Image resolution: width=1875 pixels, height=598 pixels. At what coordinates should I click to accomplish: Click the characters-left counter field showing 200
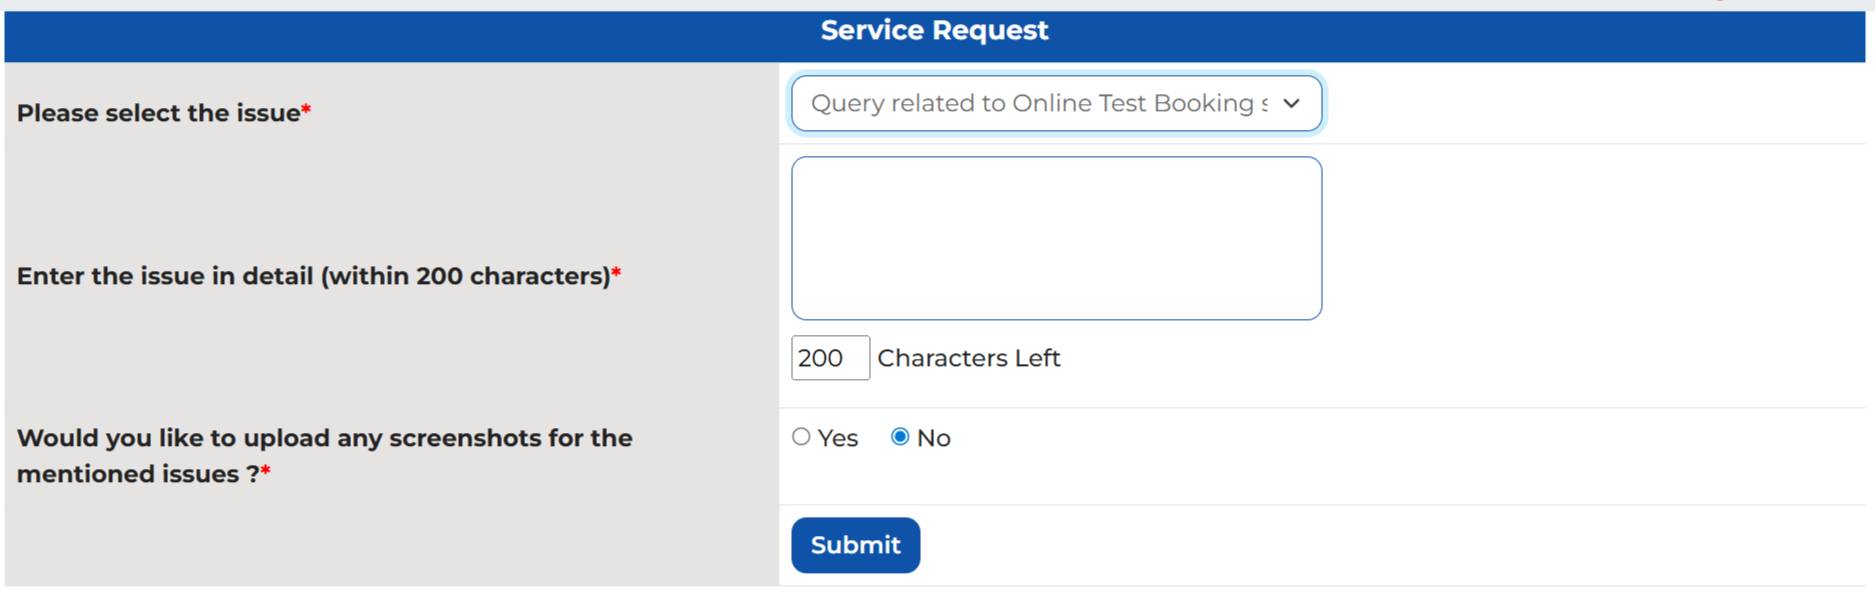pos(829,358)
